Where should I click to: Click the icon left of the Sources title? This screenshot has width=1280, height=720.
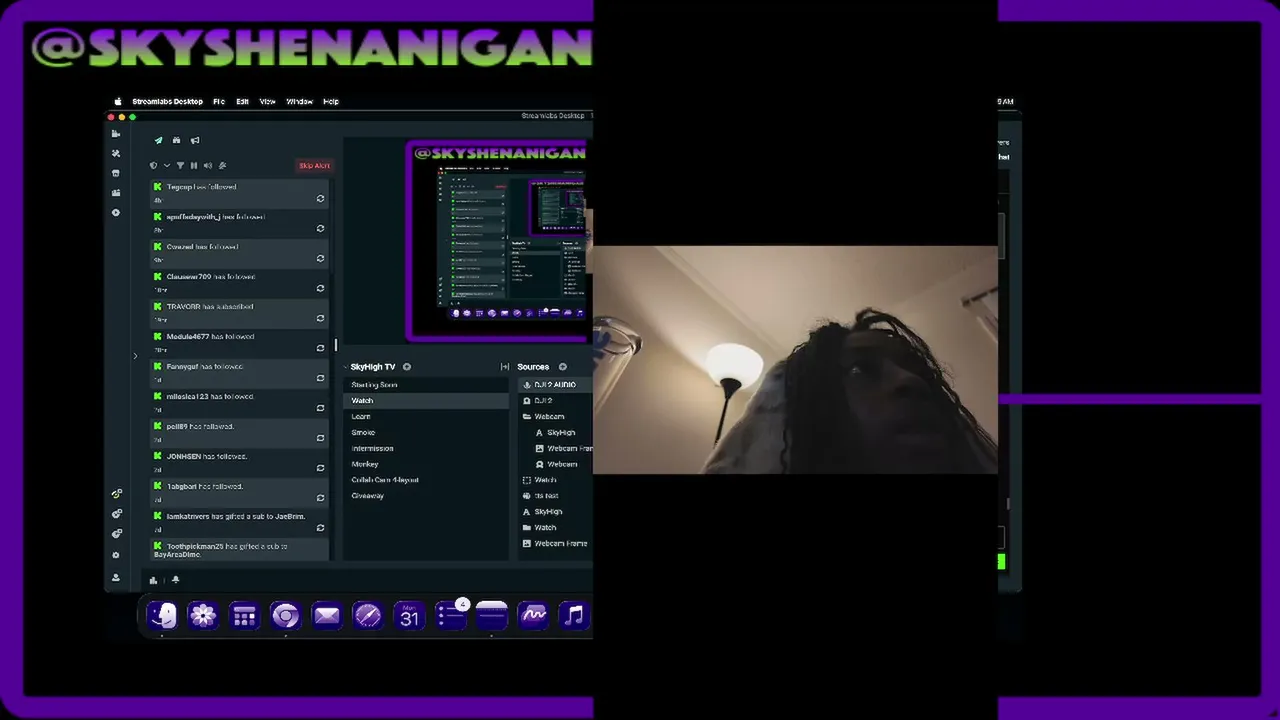505,367
